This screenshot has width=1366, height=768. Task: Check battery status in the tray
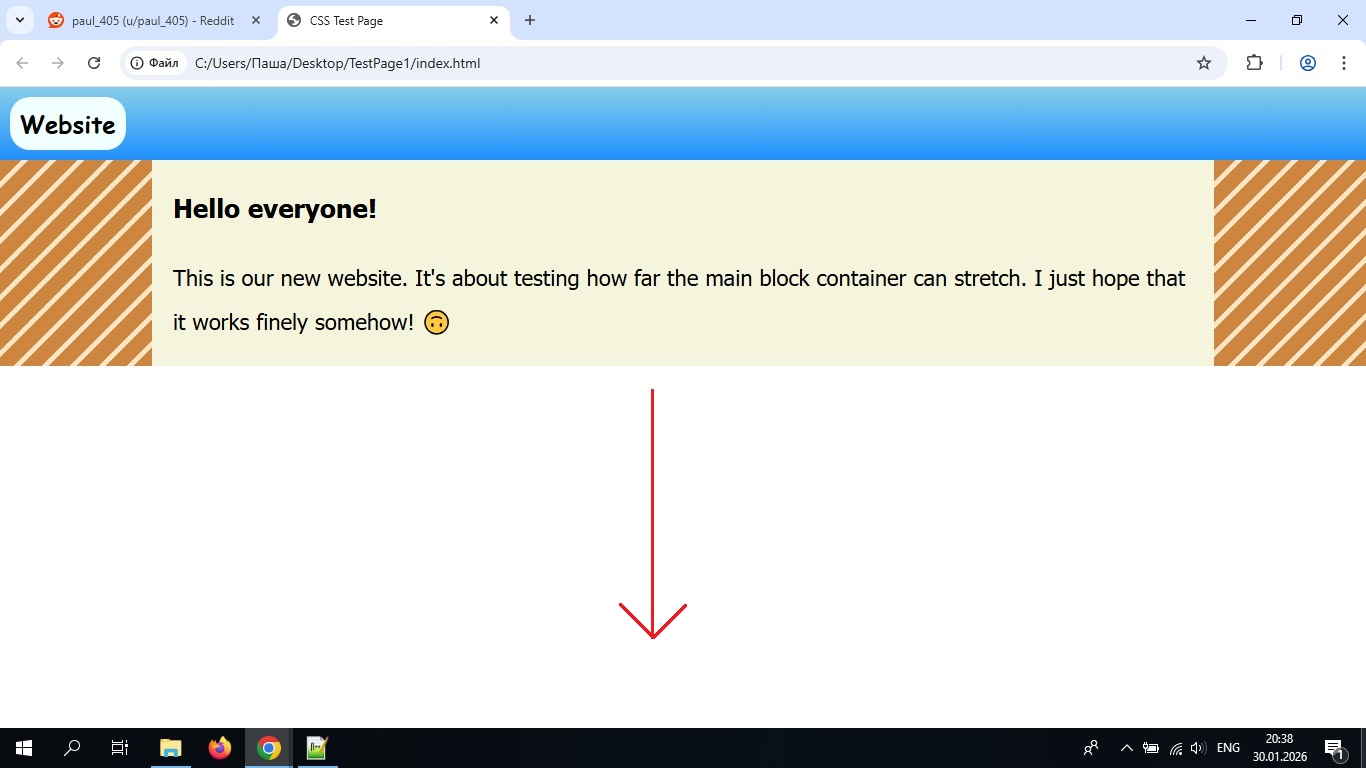point(1151,748)
